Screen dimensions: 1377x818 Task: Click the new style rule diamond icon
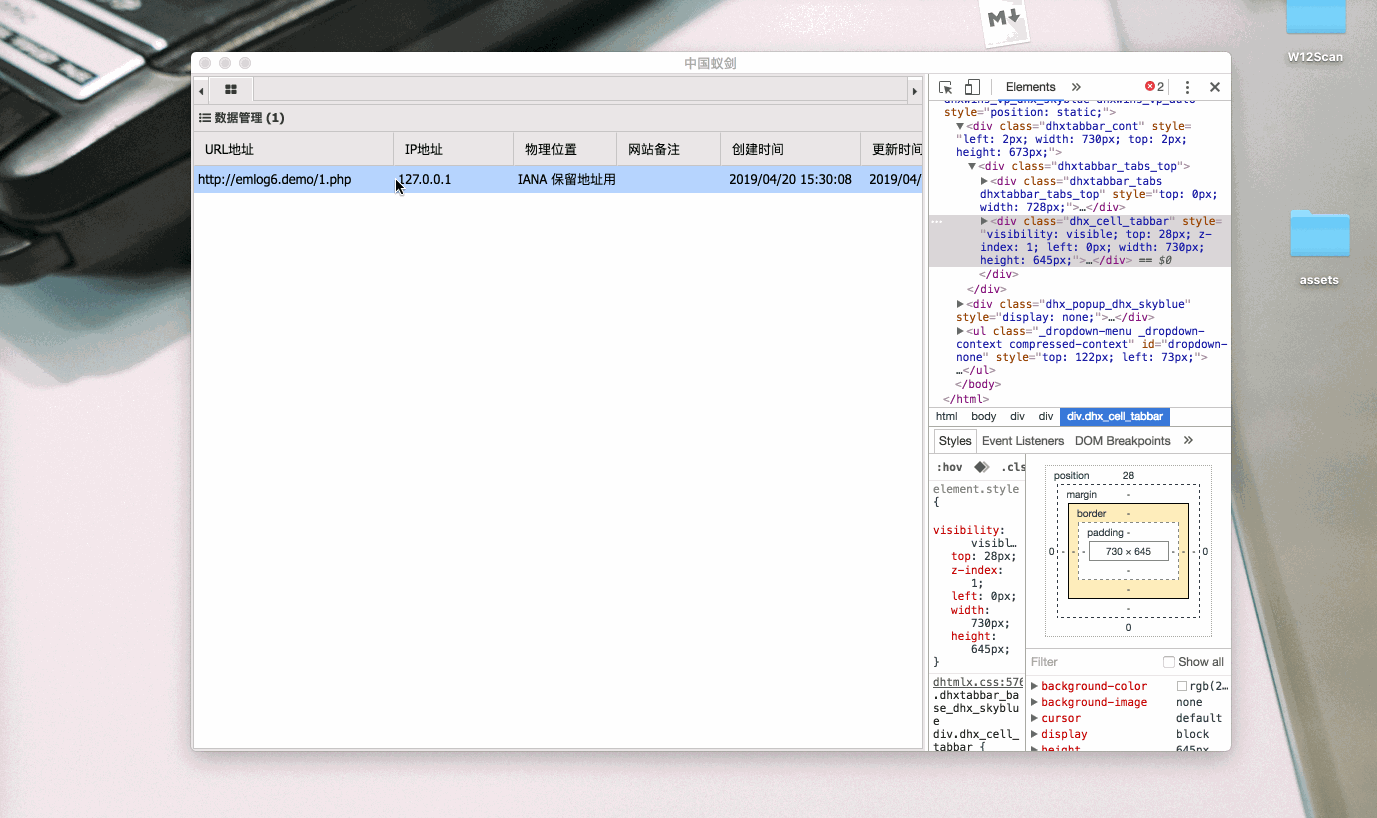981,467
